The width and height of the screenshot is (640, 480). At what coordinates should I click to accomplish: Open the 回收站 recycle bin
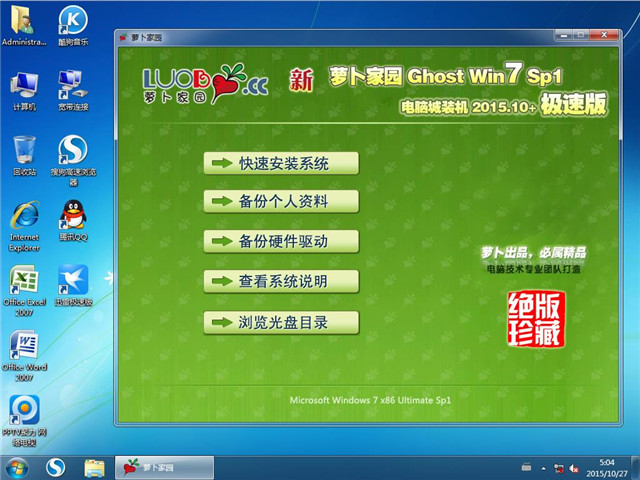coord(24,152)
